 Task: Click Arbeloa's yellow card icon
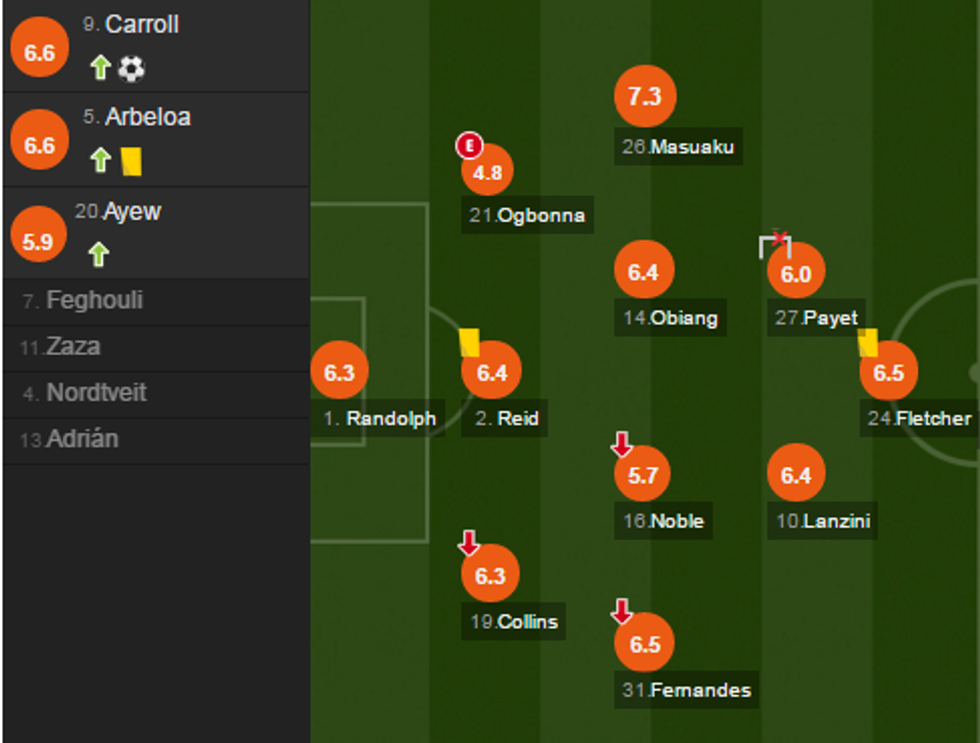(x=131, y=161)
